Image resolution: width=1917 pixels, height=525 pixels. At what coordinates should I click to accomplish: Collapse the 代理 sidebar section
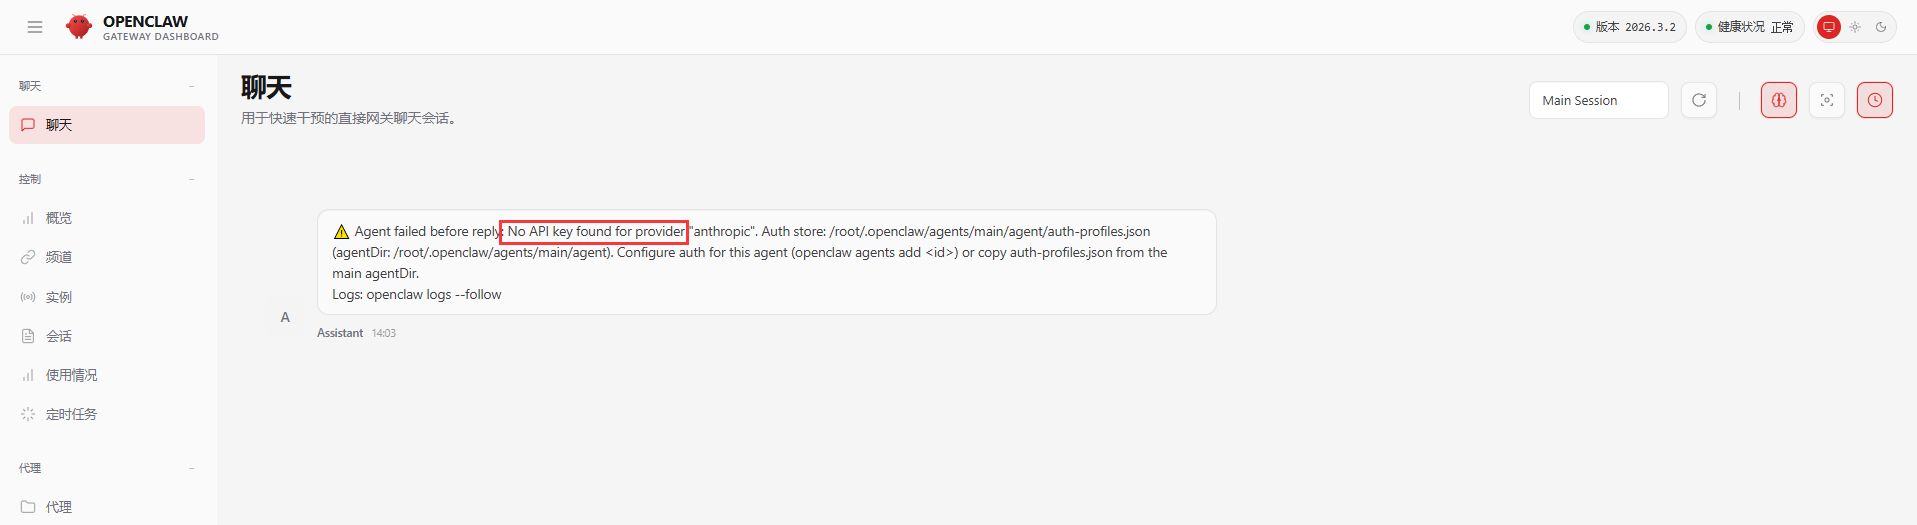191,468
